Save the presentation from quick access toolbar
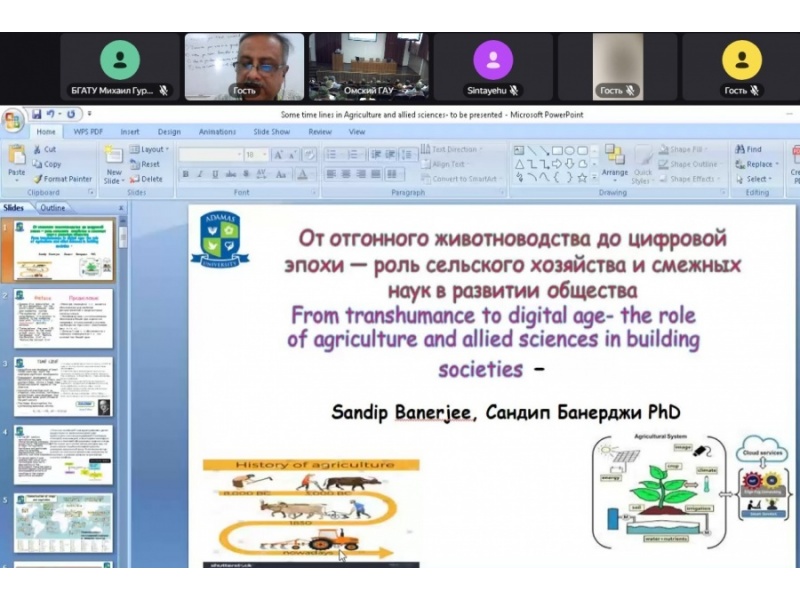The height and width of the screenshot is (600, 800). point(37,115)
